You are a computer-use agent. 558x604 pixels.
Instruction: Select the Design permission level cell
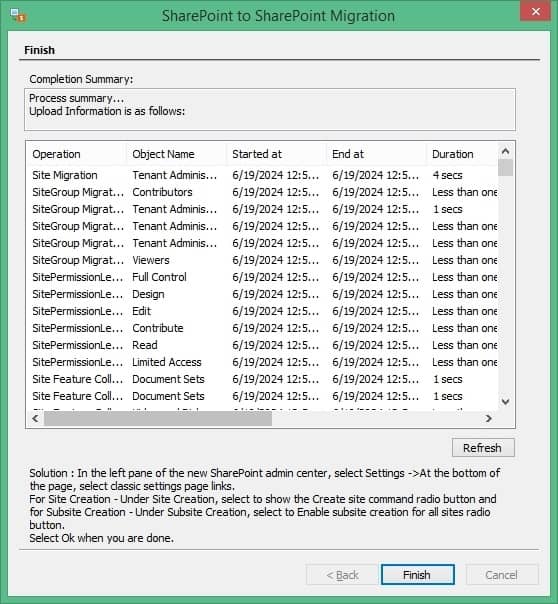click(x=148, y=294)
